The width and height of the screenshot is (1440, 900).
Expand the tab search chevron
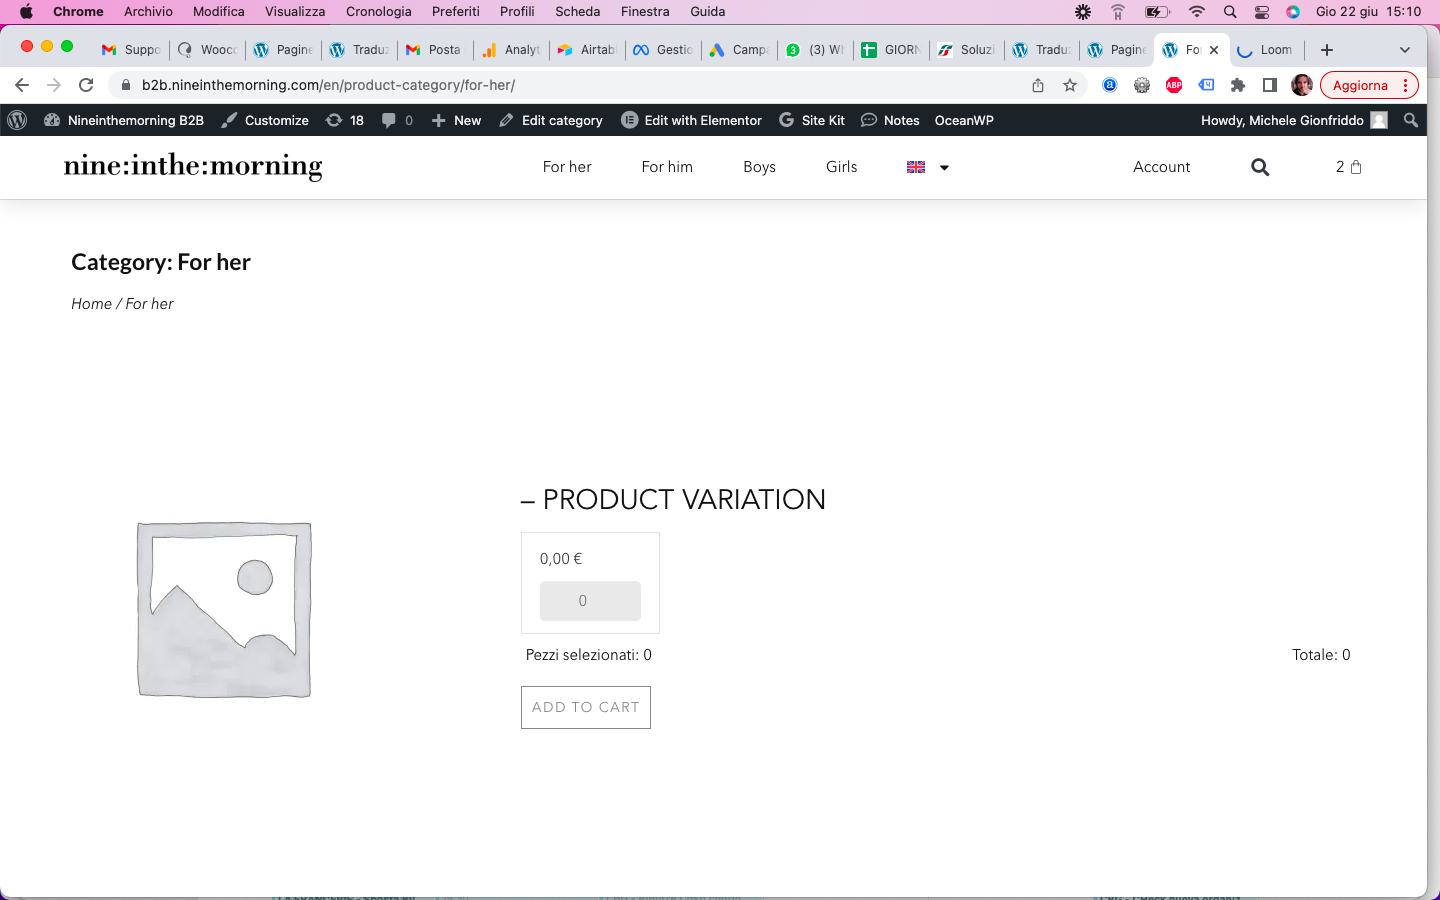click(x=1405, y=50)
